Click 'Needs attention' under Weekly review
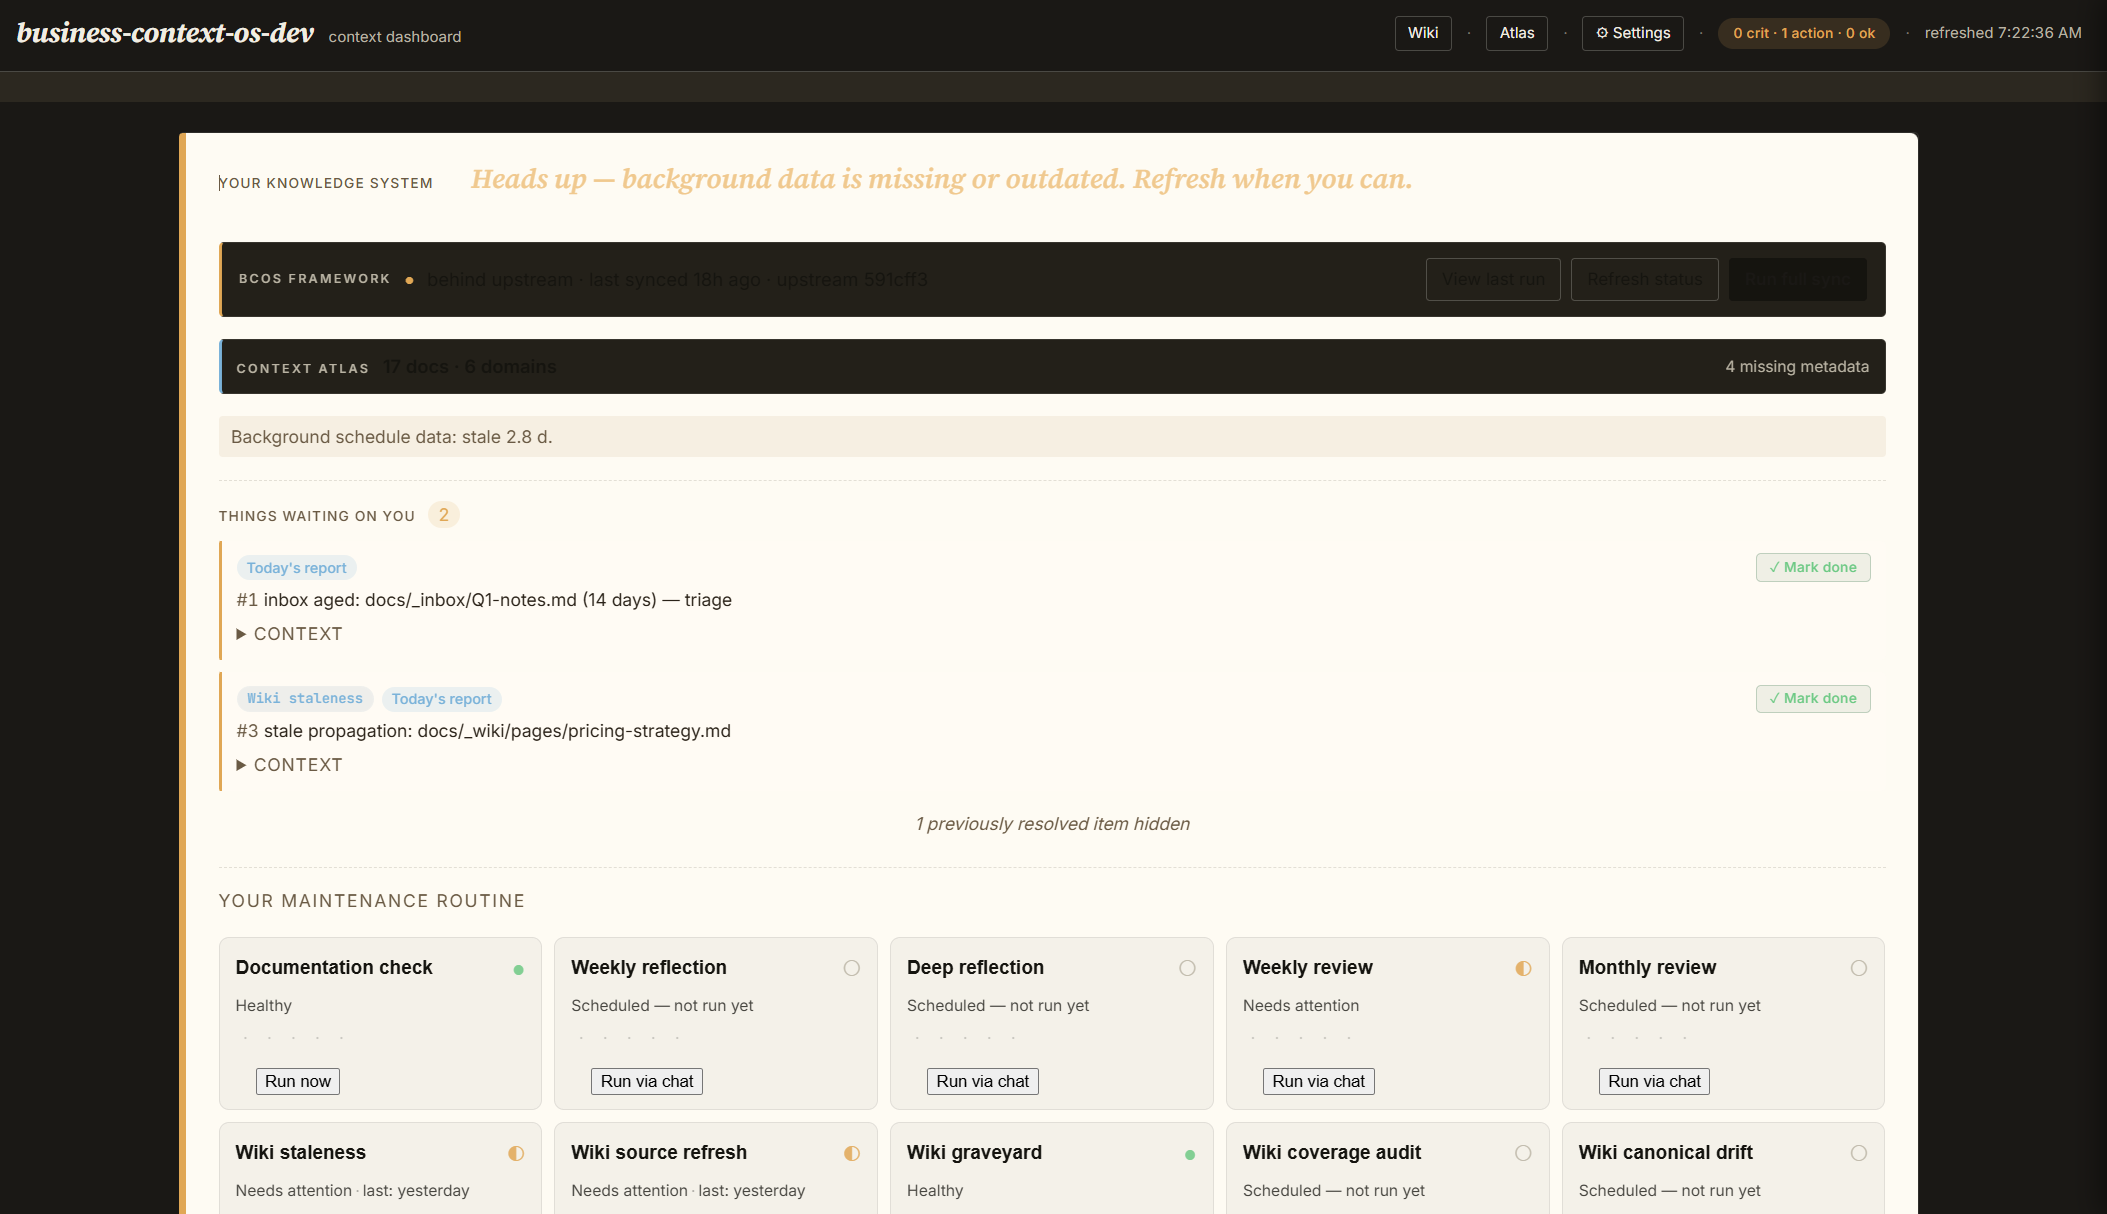The width and height of the screenshot is (2107, 1214). (1301, 1006)
